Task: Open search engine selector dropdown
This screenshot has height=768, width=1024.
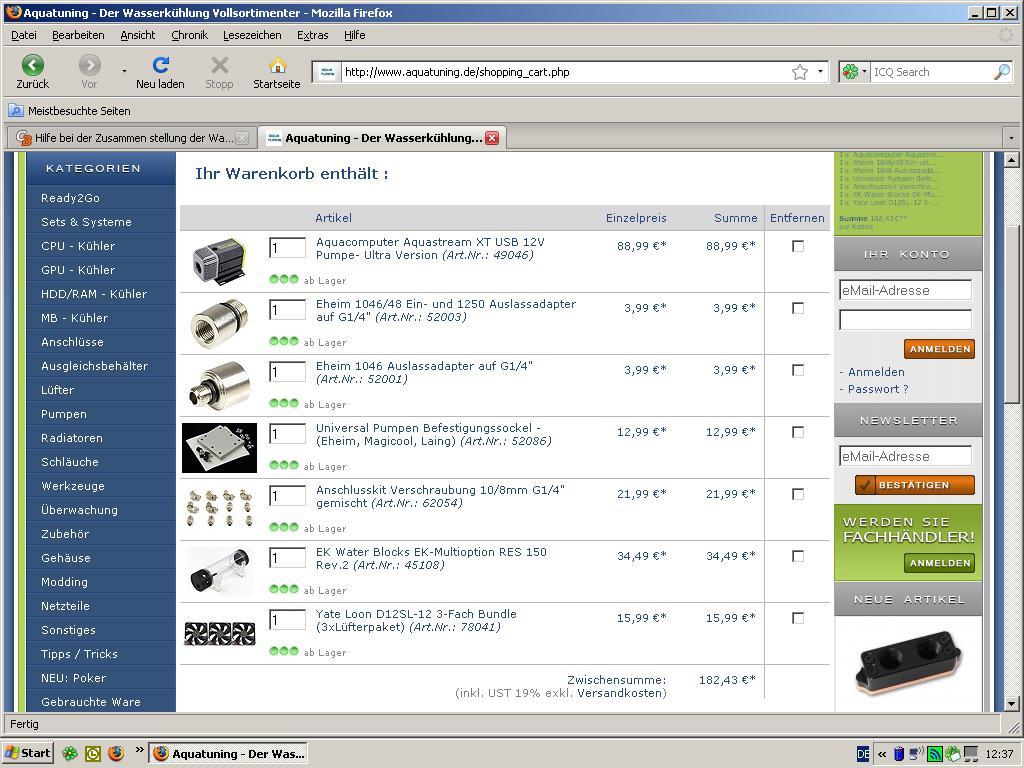Action: (855, 72)
